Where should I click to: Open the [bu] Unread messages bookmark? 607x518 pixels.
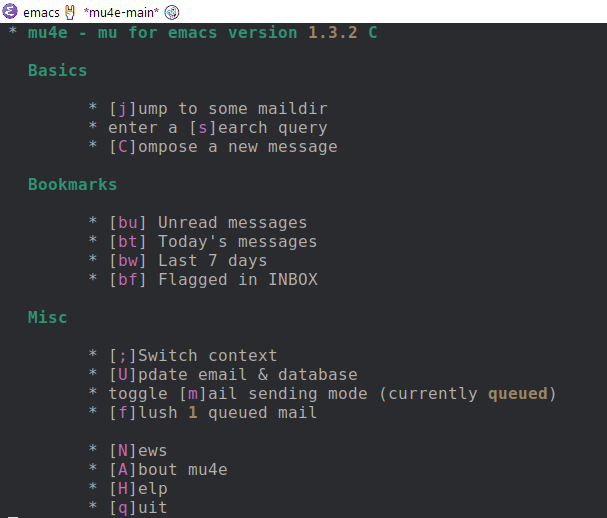coord(208,223)
